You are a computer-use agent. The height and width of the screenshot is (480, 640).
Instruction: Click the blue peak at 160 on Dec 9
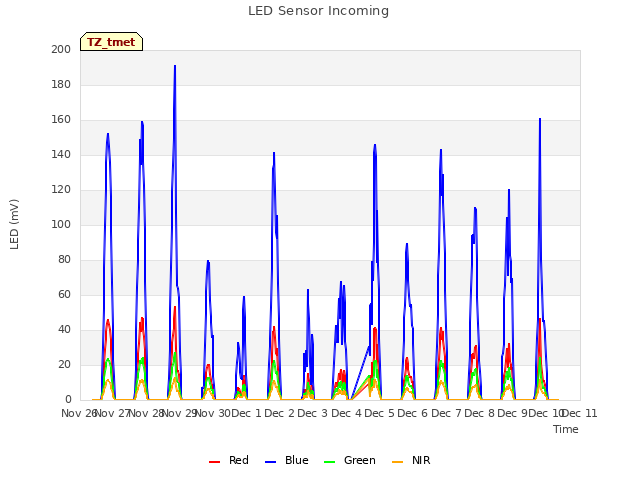(x=540, y=120)
